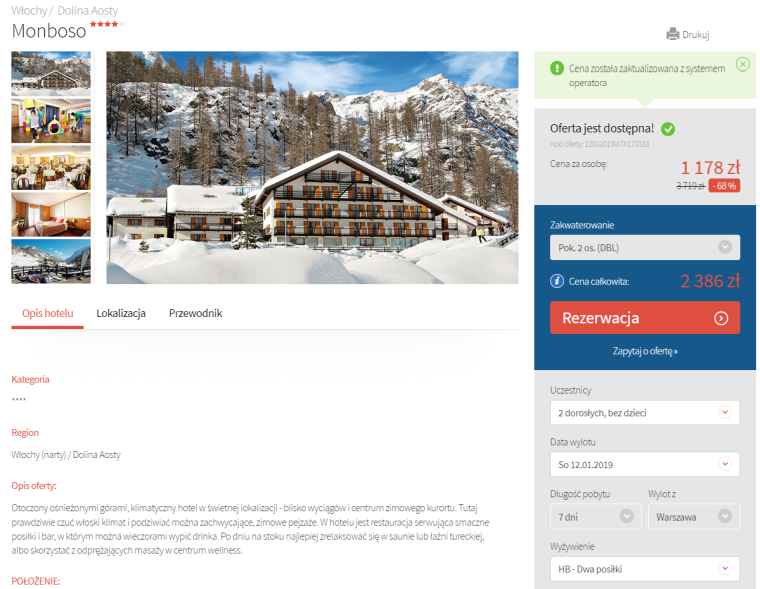This screenshot has height=589, width=760.
Task: Click the green offer-available checkmark icon
Action: pos(668,129)
